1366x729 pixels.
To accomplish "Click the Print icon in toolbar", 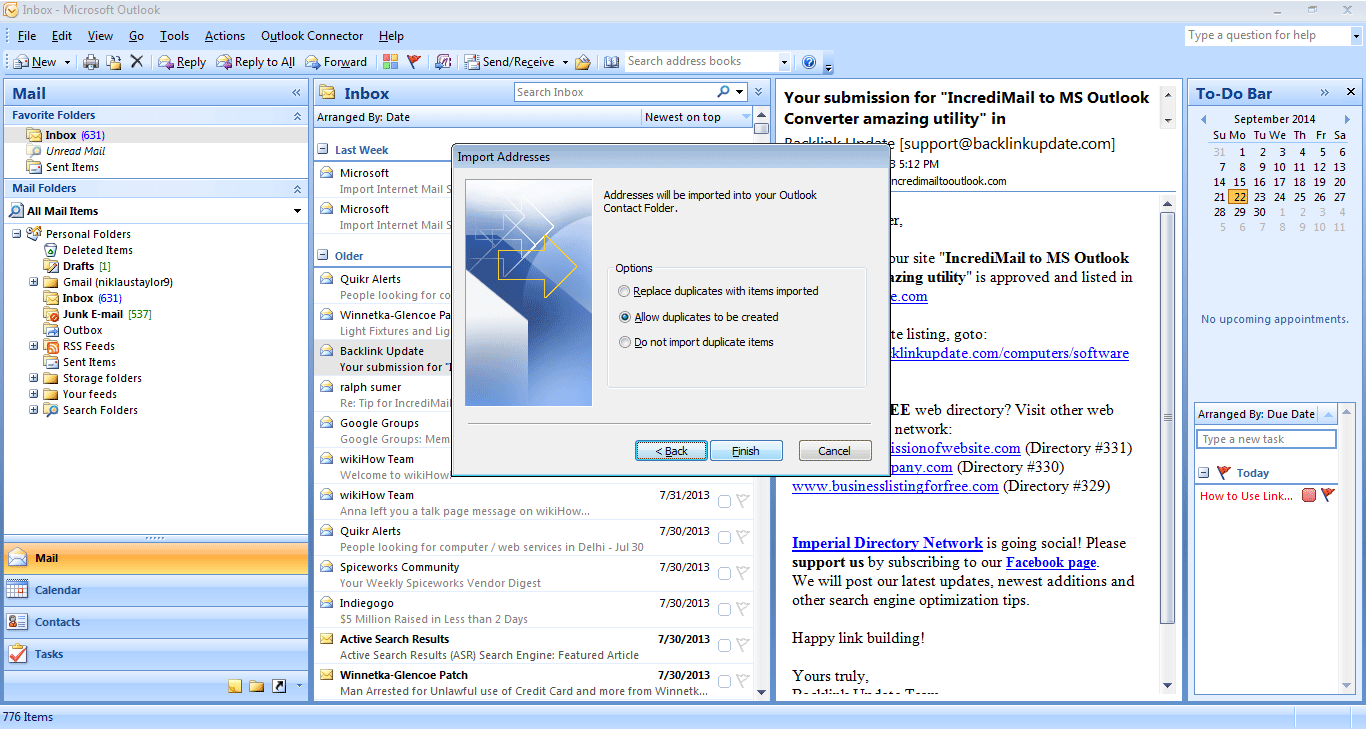I will coord(91,62).
